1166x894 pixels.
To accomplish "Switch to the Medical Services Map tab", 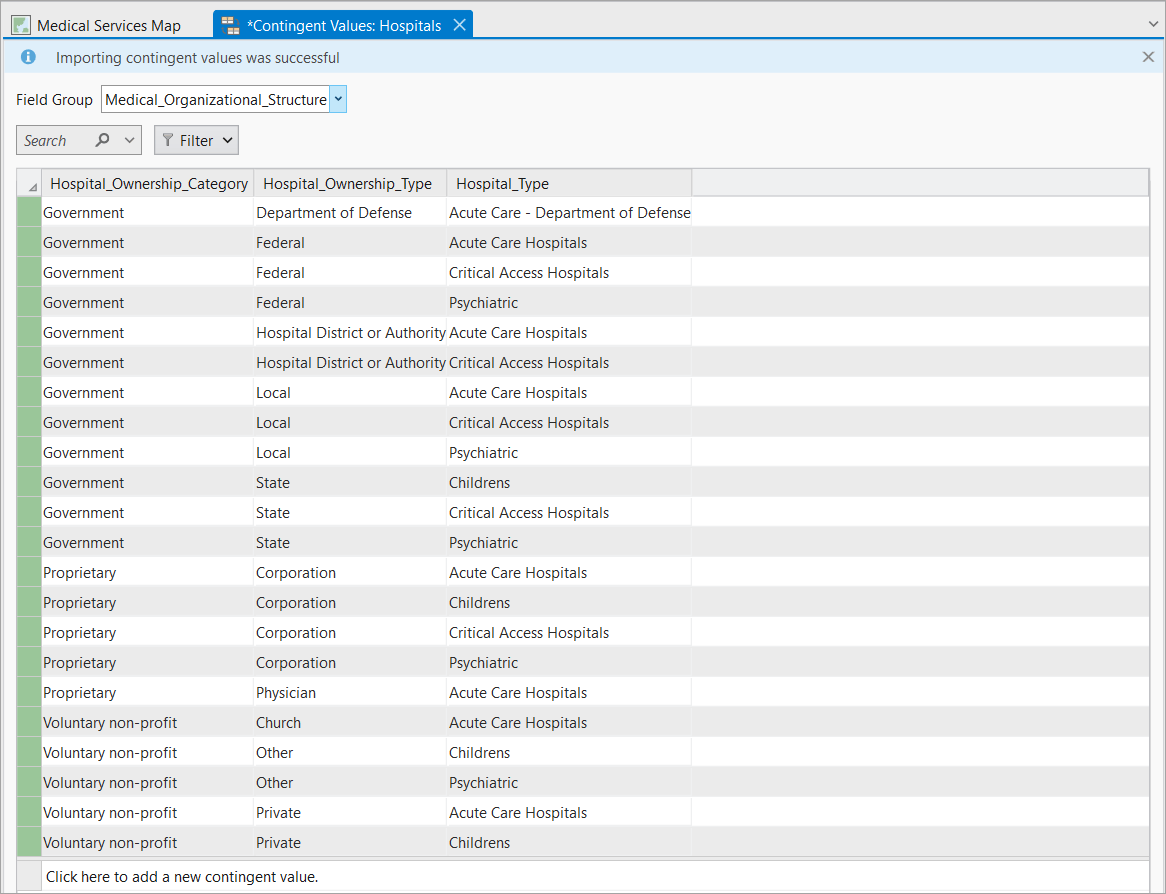I will [97, 25].
